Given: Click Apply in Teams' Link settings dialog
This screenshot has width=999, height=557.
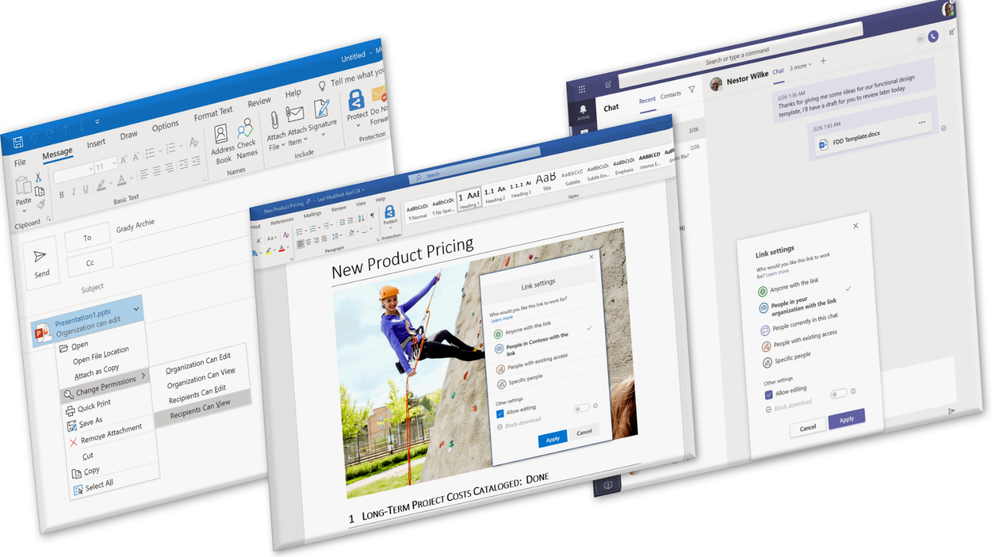Looking at the screenshot, I should (846, 419).
